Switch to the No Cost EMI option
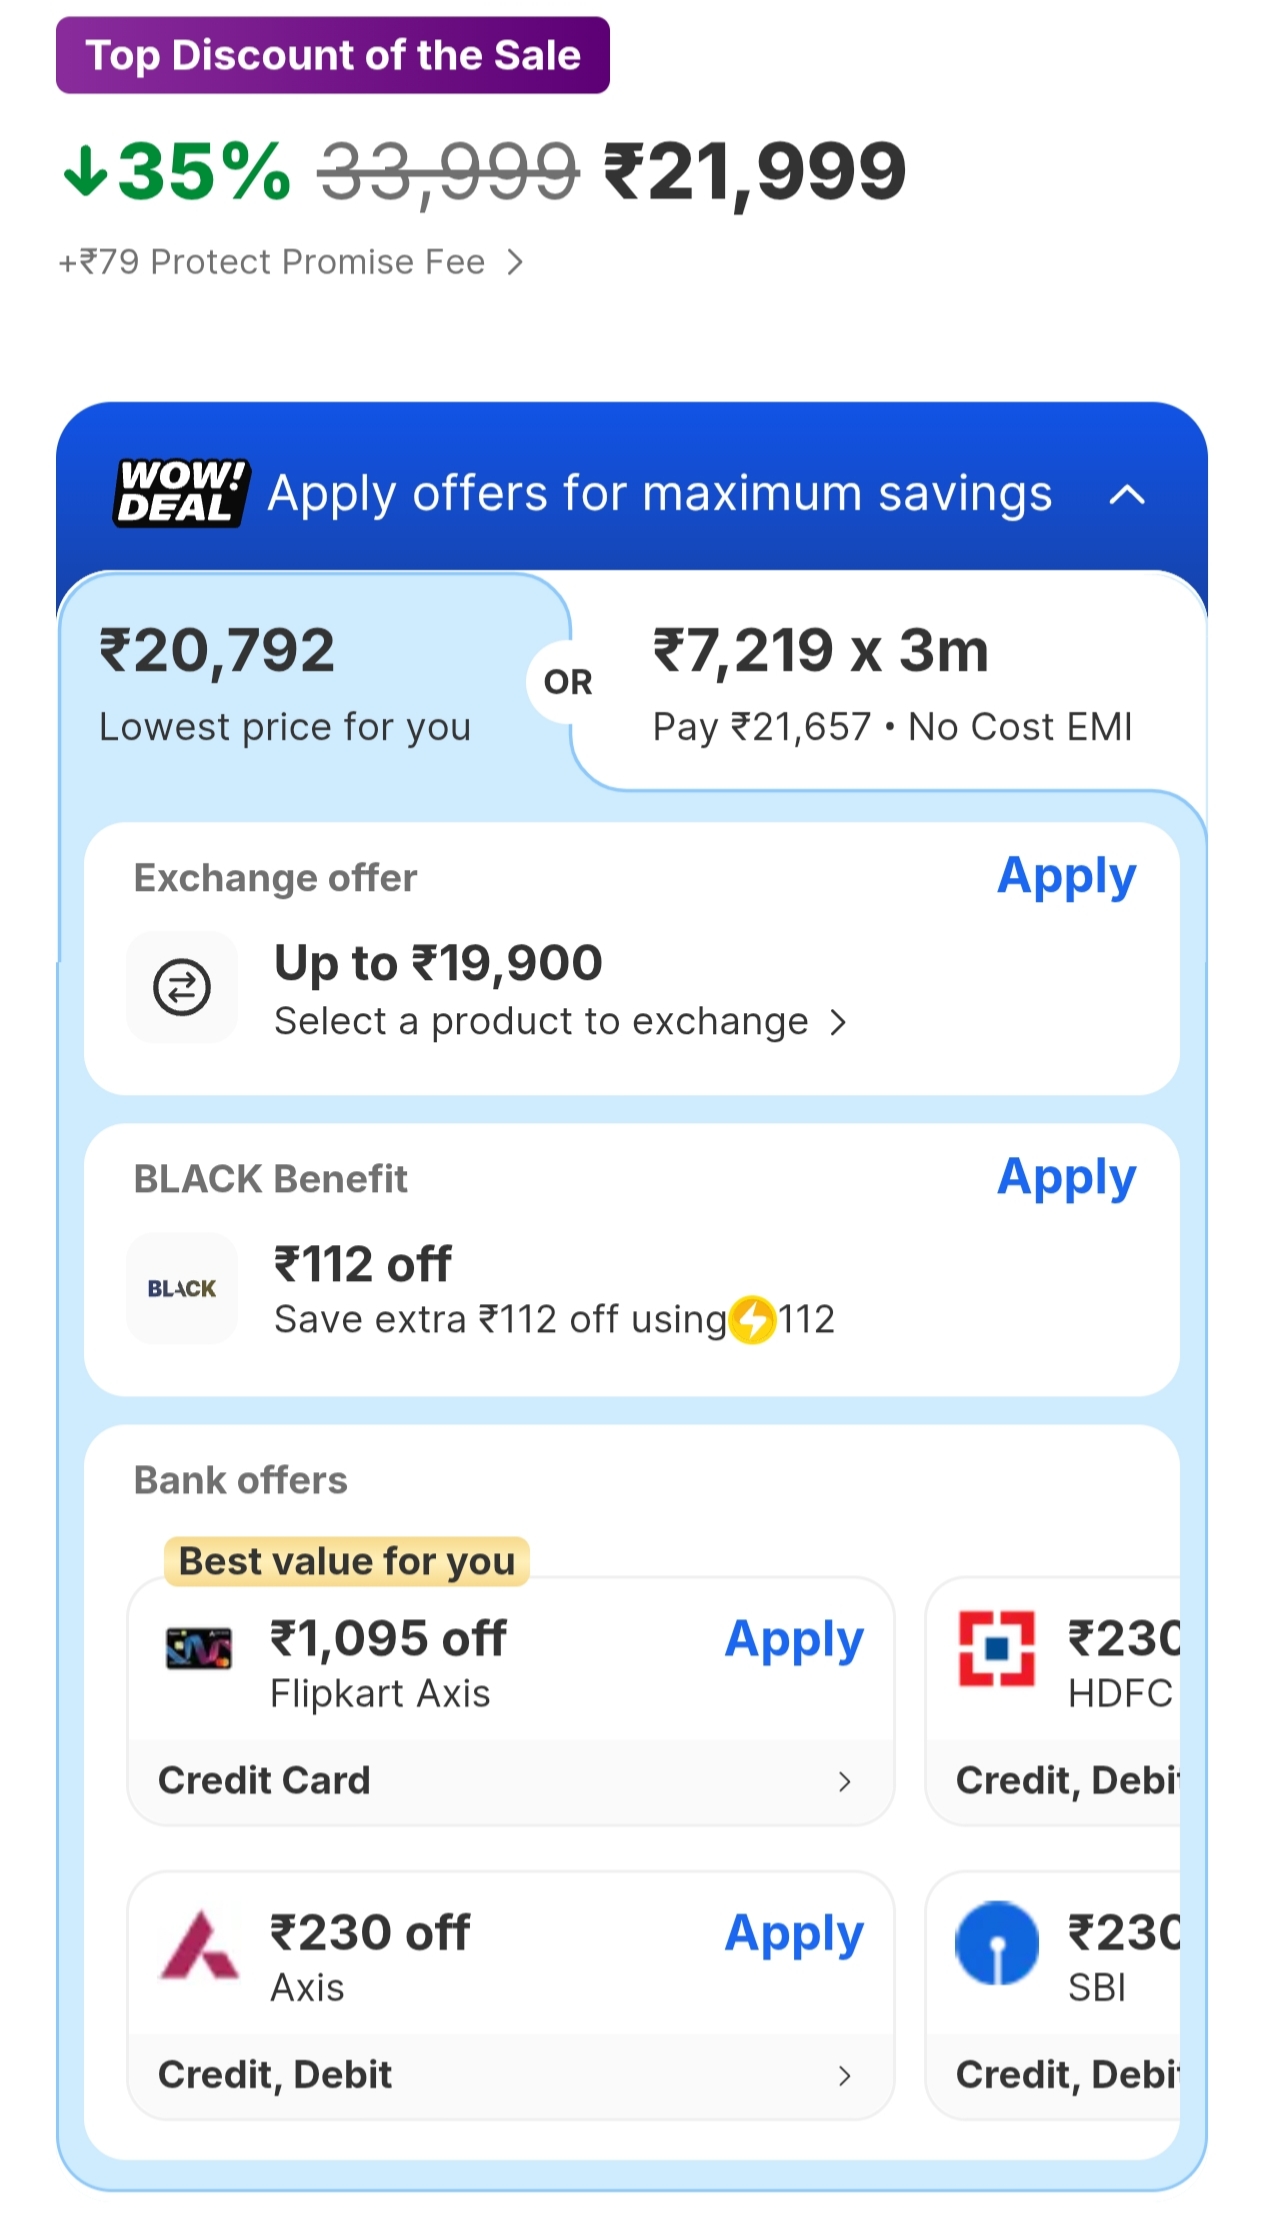Image resolution: width=1263 pixels, height=2213 pixels. coord(891,684)
